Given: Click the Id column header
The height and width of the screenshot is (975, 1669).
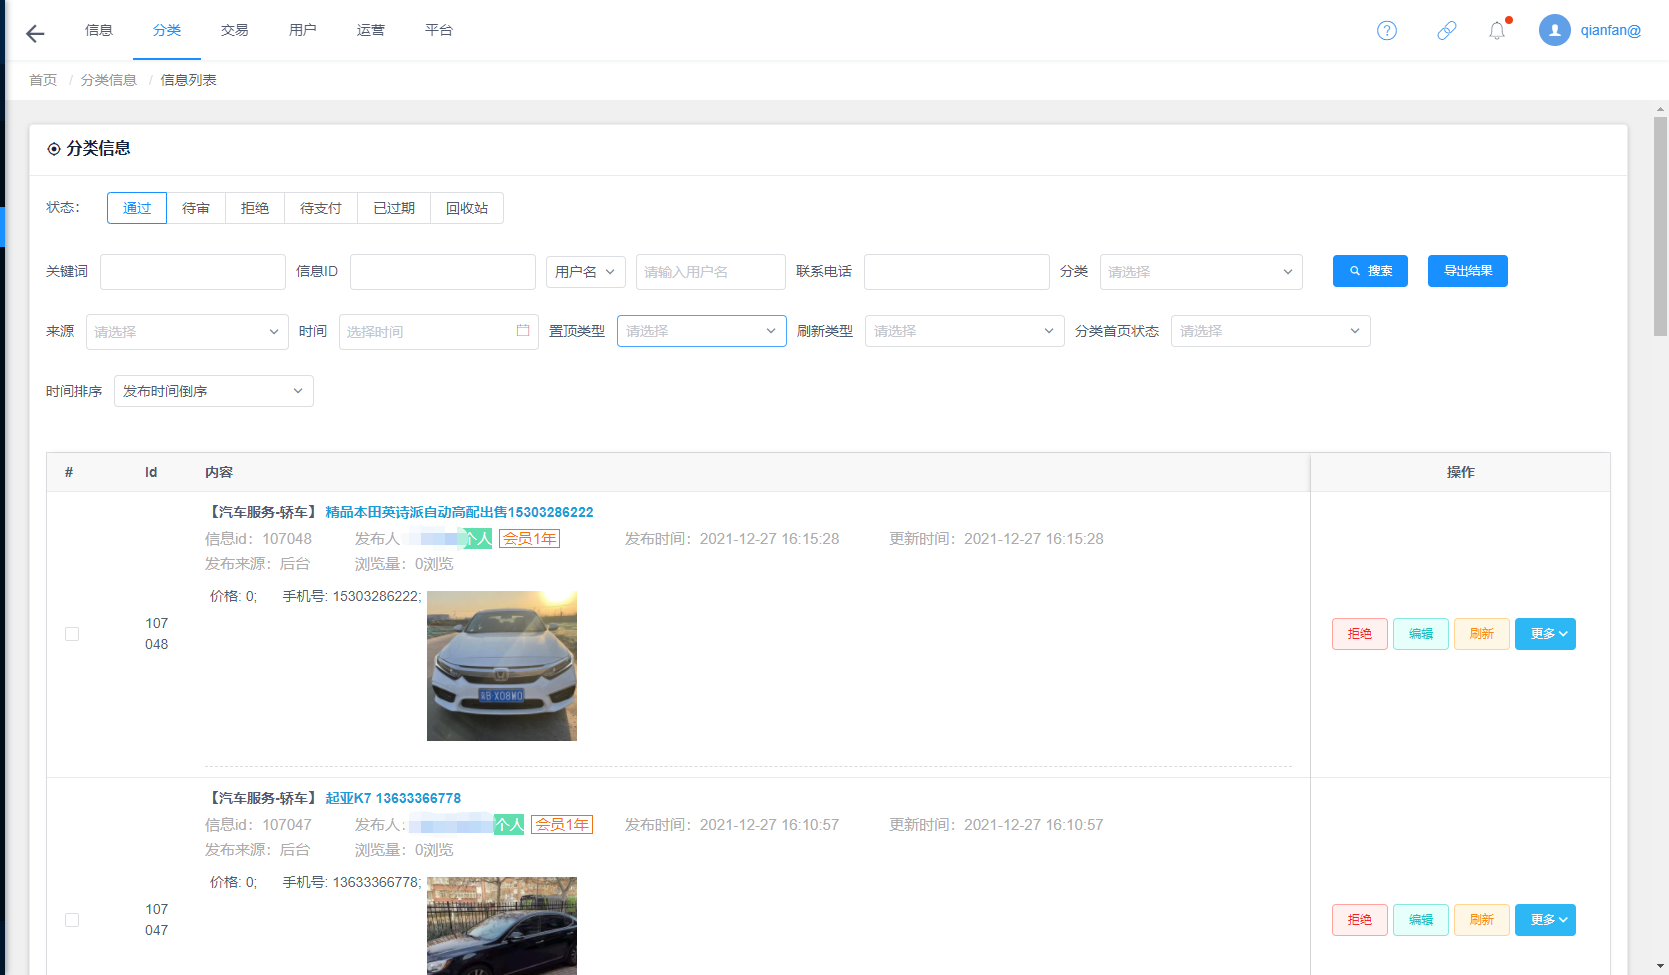Looking at the screenshot, I should (x=151, y=472).
